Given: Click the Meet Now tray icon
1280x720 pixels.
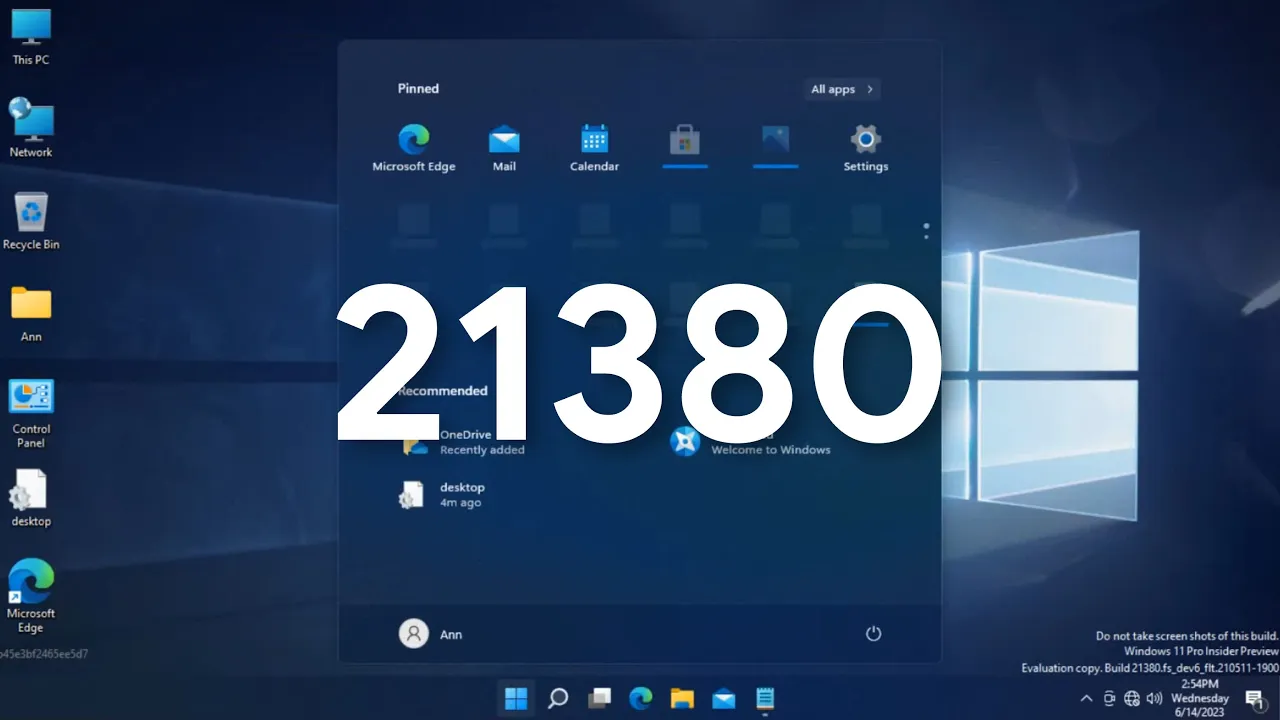Looking at the screenshot, I should (x=1110, y=698).
